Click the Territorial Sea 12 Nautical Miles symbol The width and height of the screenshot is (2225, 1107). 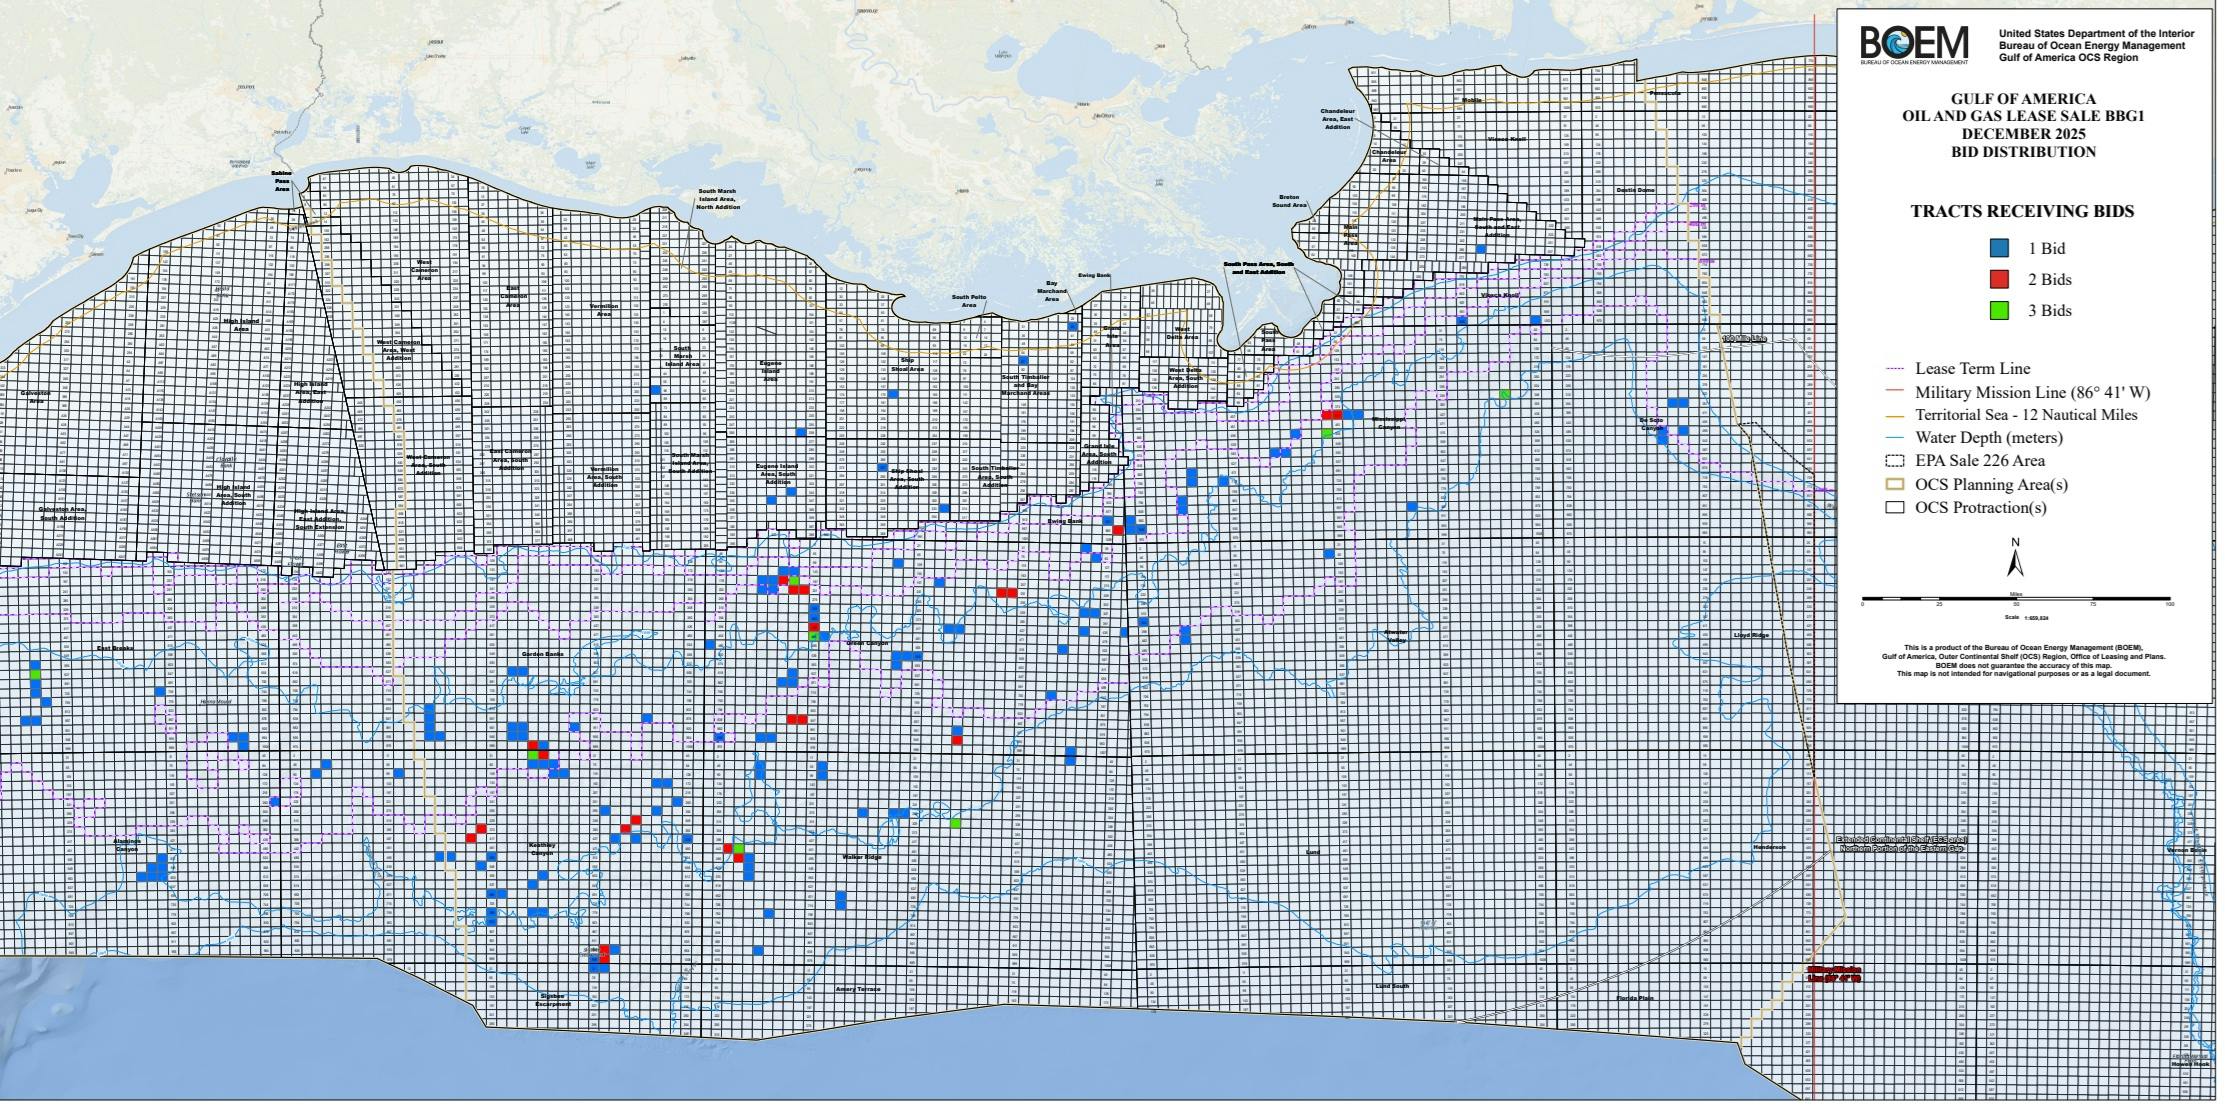(1897, 414)
